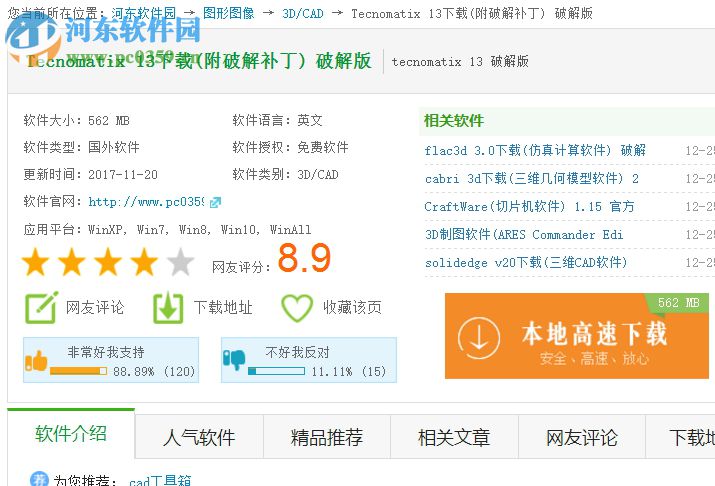Click the 网友评论 edit pencil icon
The height and width of the screenshot is (486, 715).
(41, 307)
